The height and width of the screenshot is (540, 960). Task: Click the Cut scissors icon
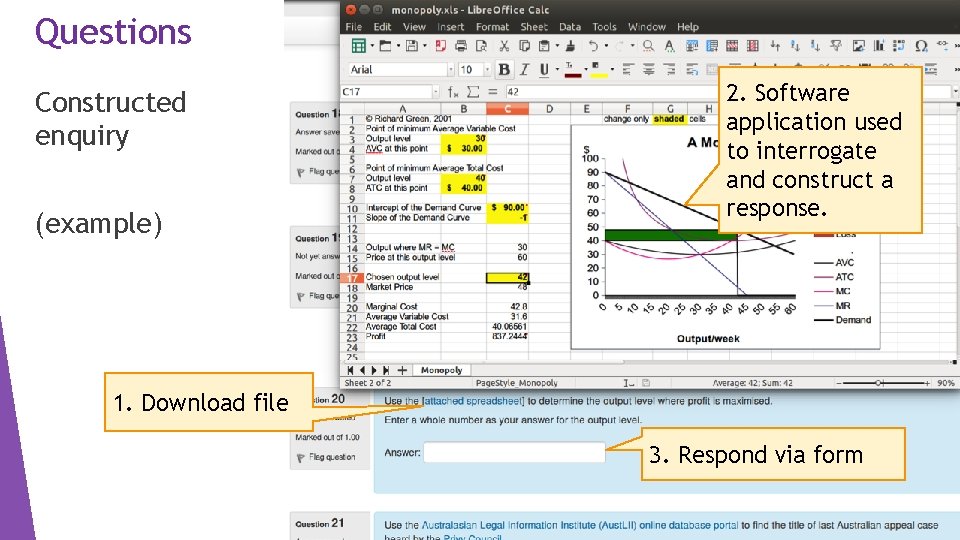[504, 46]
